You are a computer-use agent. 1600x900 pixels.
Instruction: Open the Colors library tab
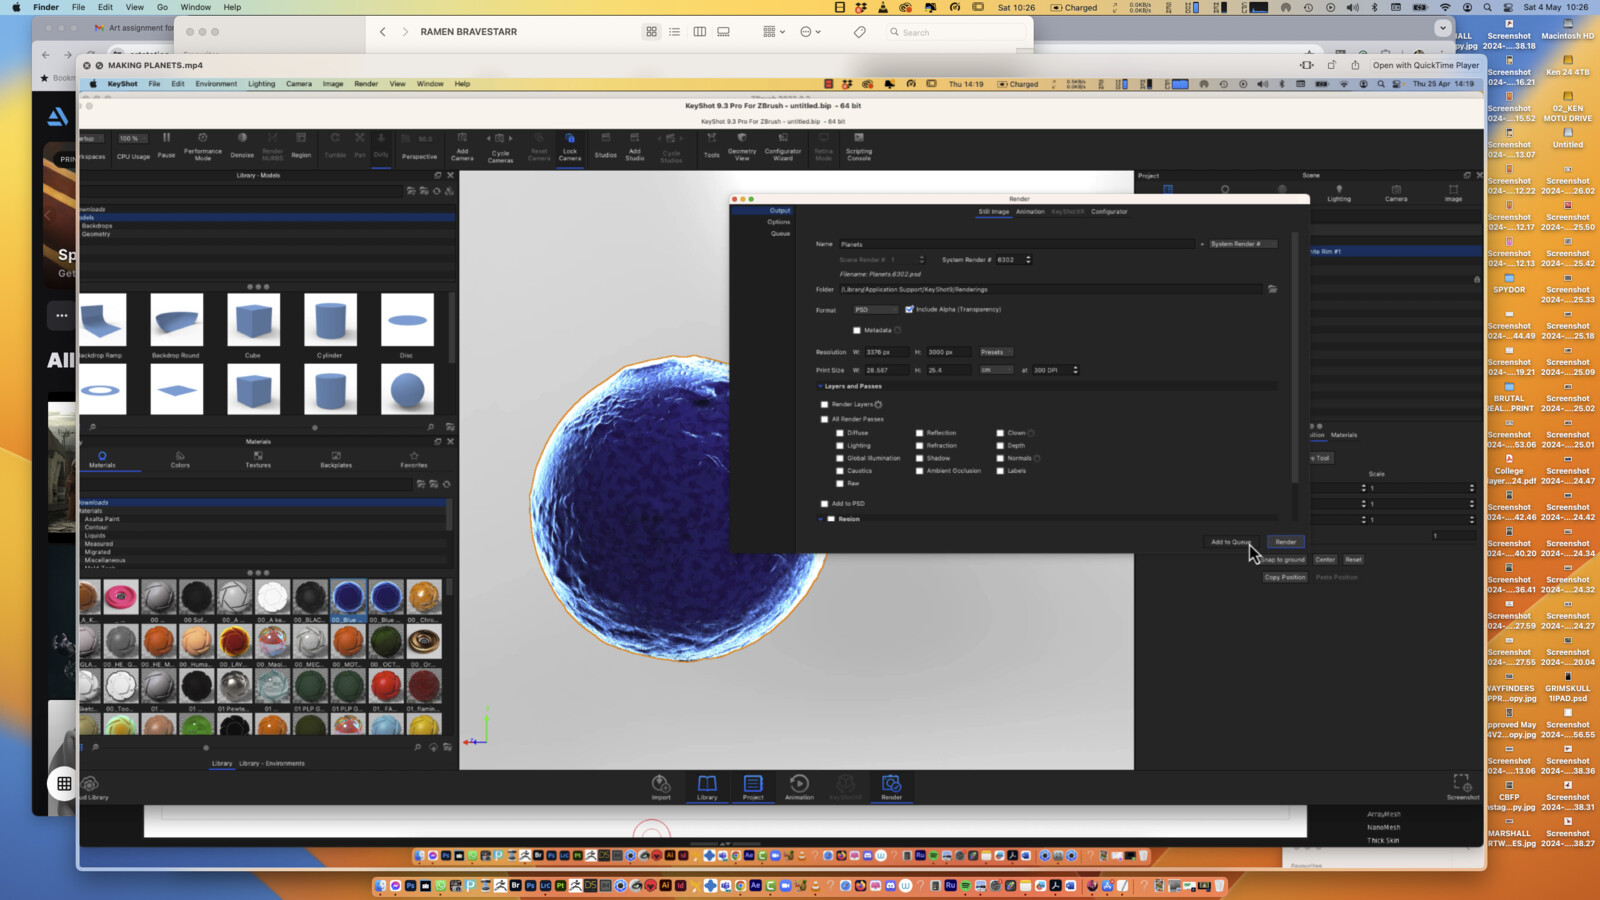click(x=180, y=459)
